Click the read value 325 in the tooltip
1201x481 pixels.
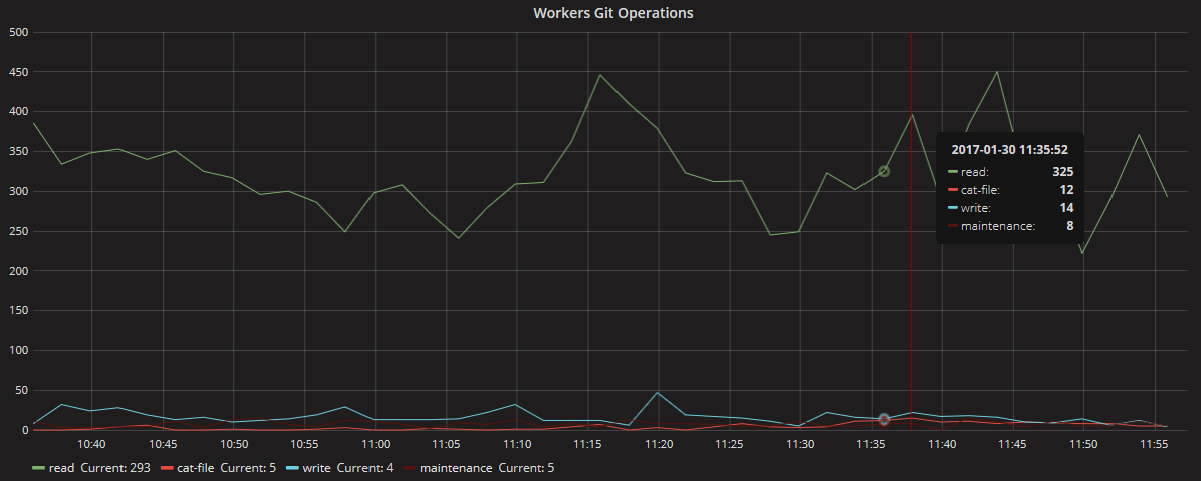(x=1062, y=172)
